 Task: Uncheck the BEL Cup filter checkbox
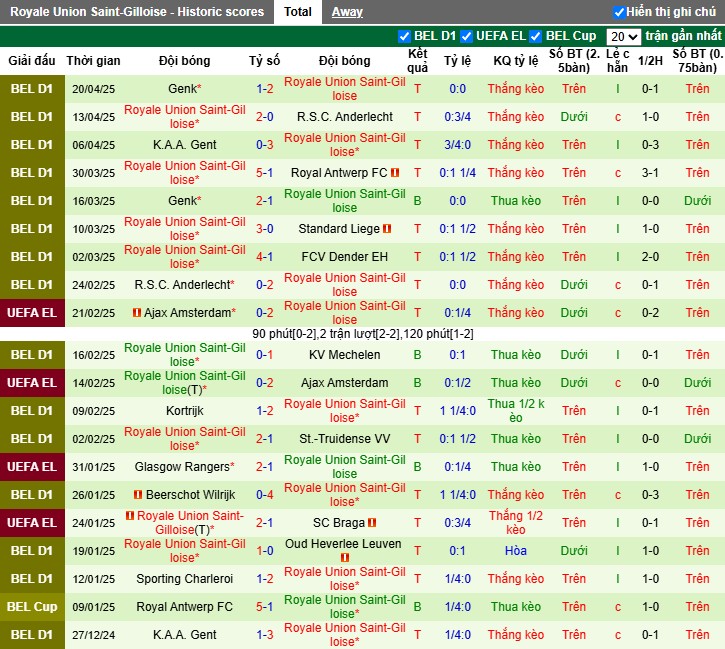click(x=535, y=36)
